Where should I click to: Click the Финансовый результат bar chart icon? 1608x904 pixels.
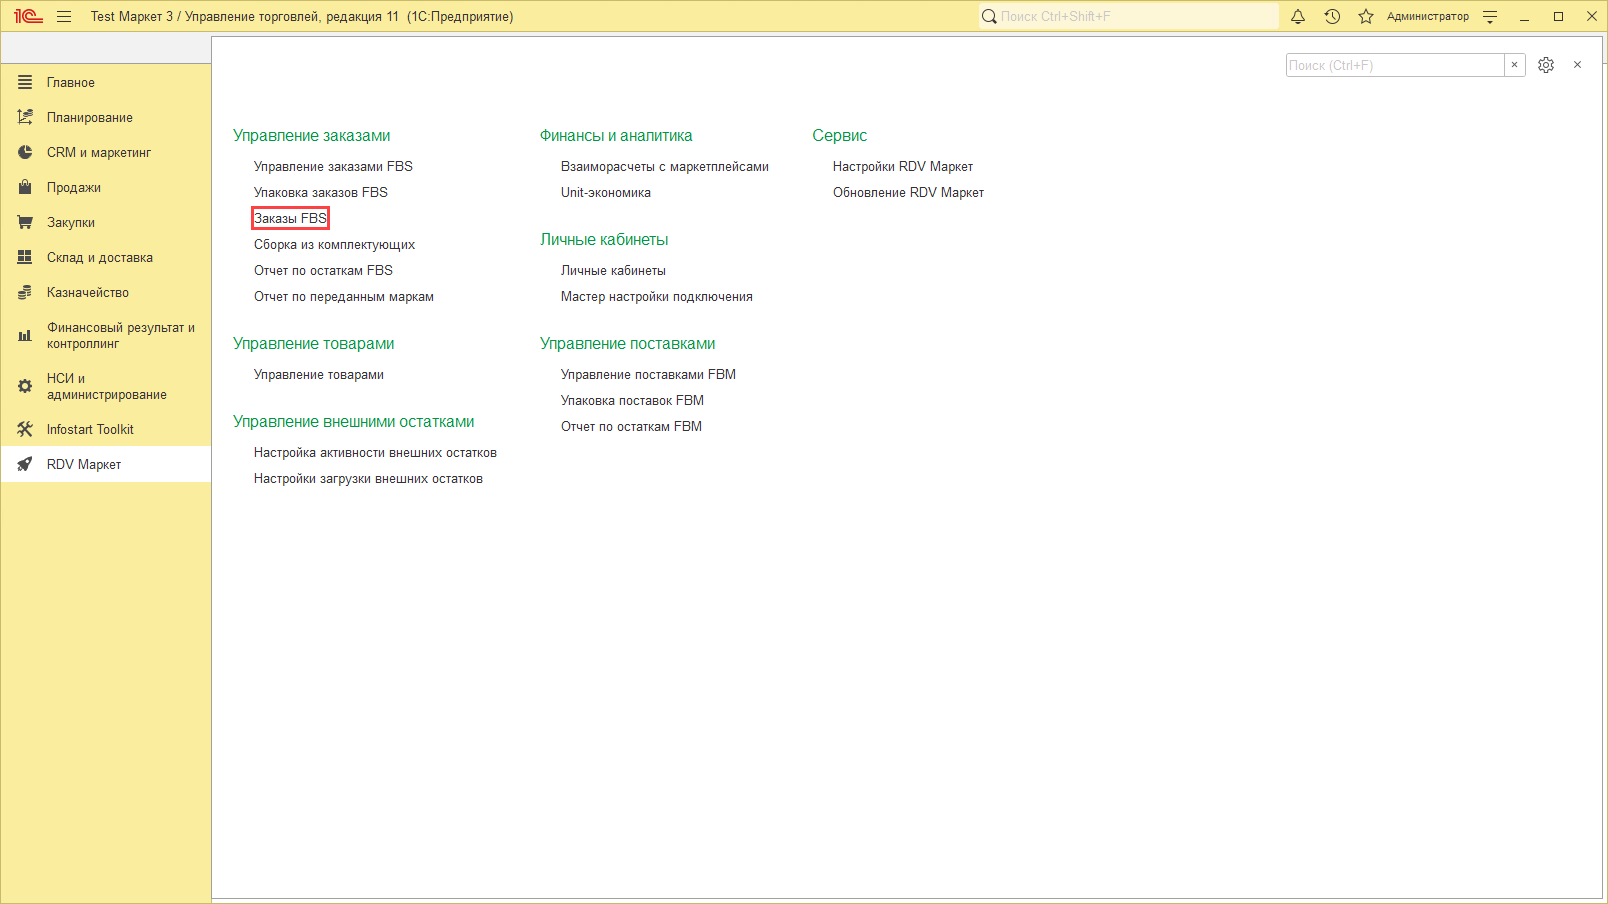(25, 336)
